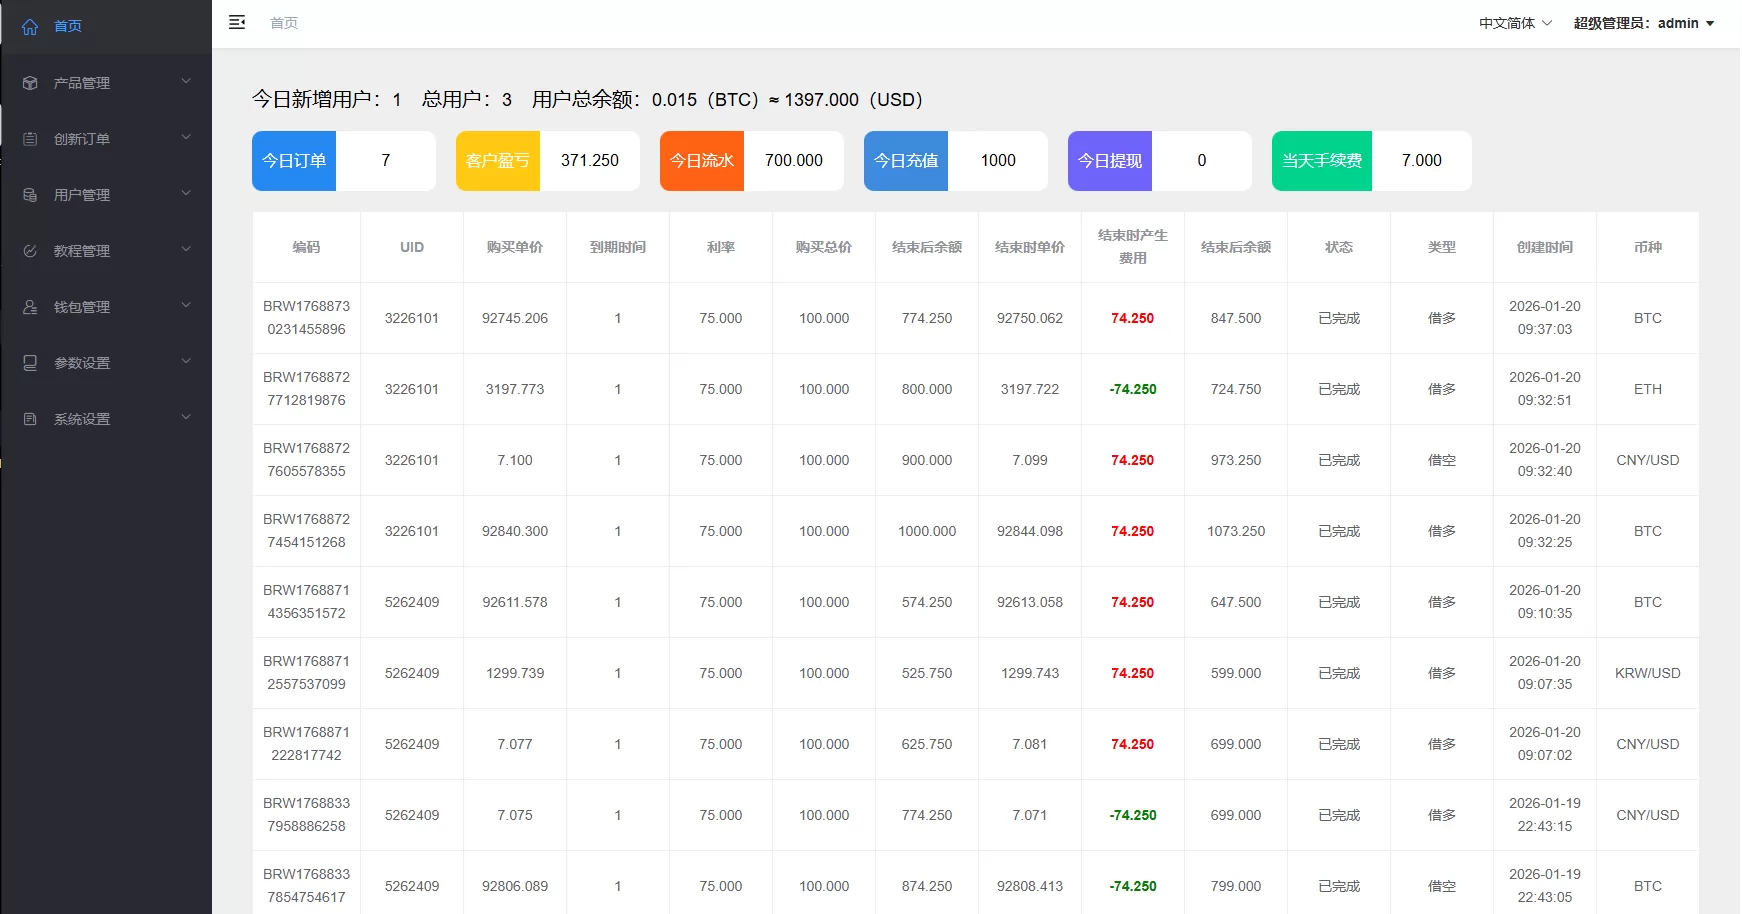Toggle the sidebar collapse hamburger icon
The width and height of the screenshot is (1742, 914).
point(237,22)
